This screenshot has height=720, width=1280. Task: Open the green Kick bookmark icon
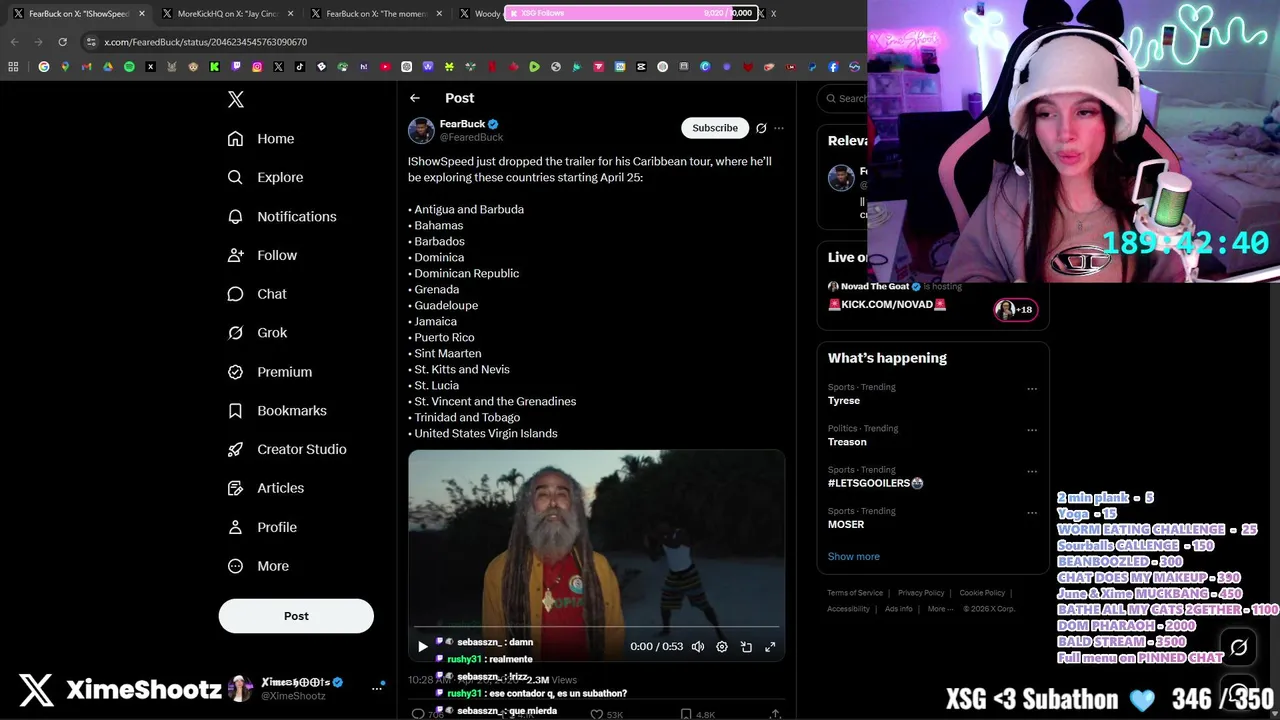point(214,67)
